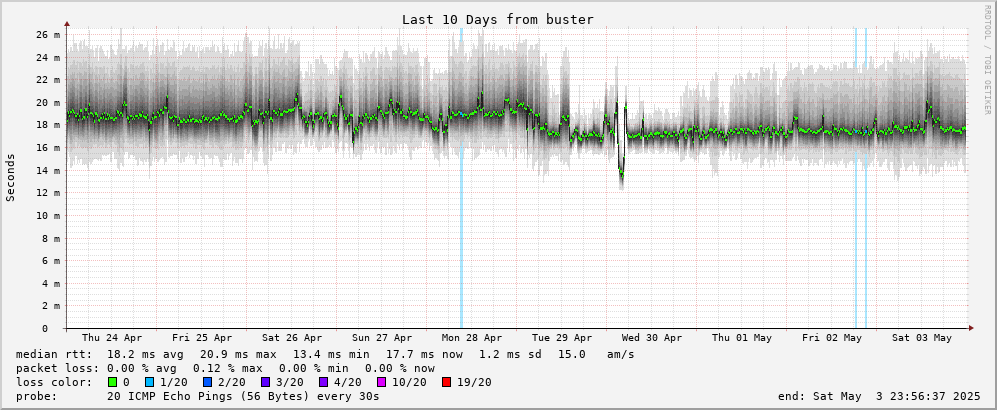Click the '17.7 ms now' median value

click(x=424, y=355)
